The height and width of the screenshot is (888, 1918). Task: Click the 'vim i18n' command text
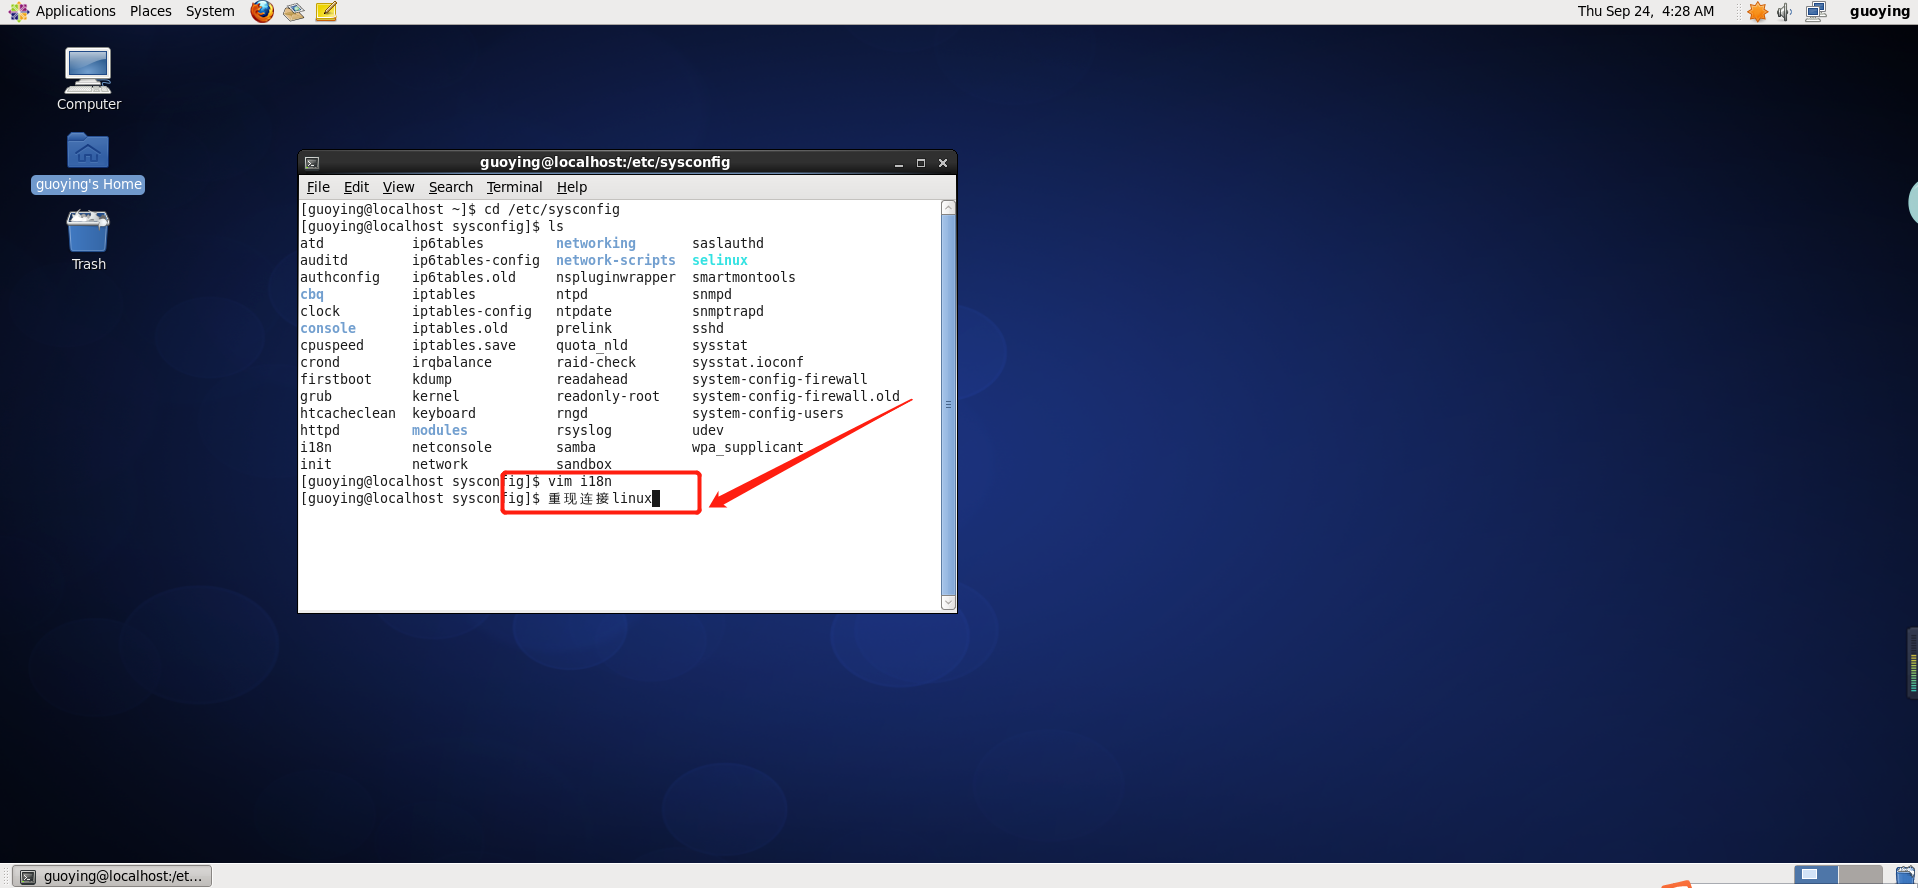click(580, 481)
